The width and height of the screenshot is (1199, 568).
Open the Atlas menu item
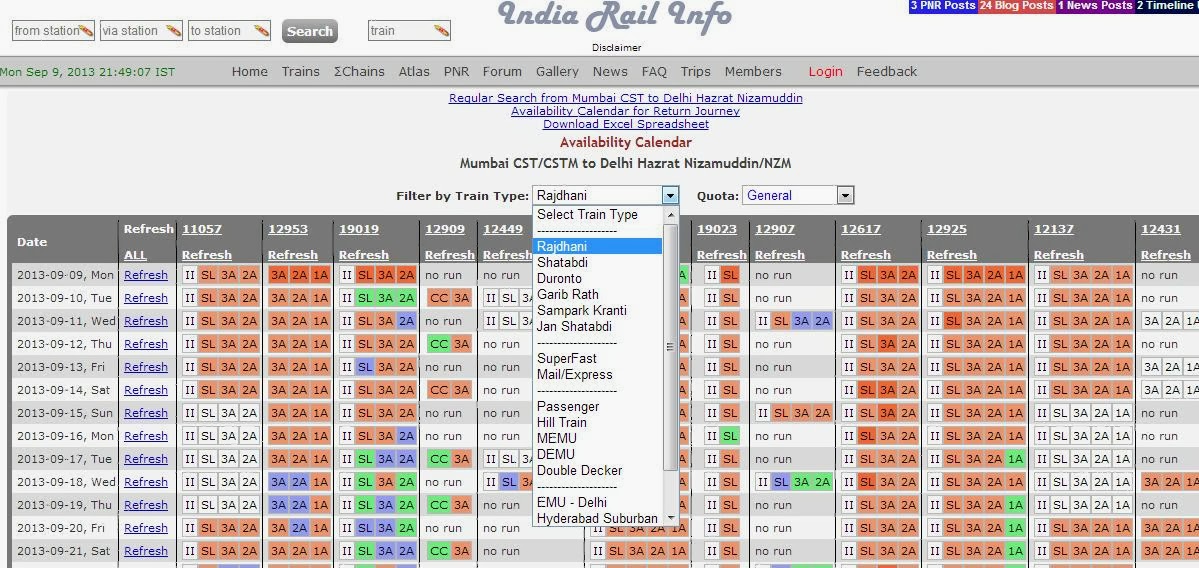pos(414,71)
